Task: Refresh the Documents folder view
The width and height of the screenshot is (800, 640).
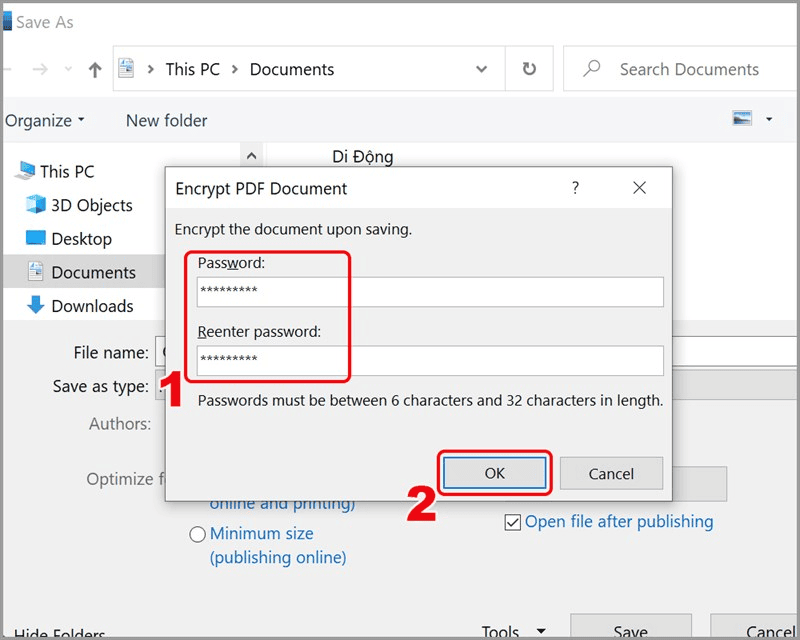Action: [528, 70]
